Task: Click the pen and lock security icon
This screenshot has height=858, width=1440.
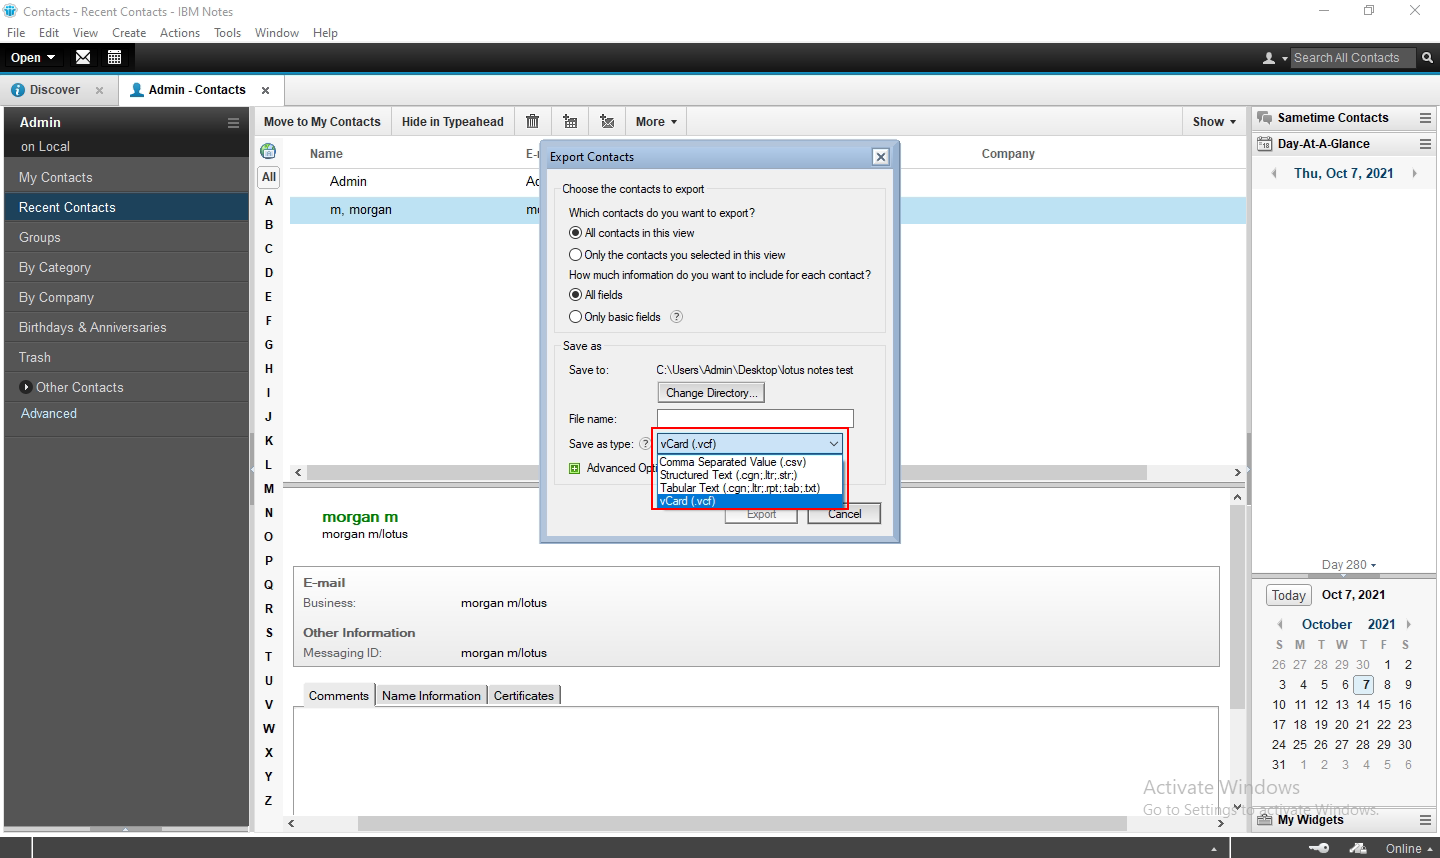Action: click(x=1358, y=848)
